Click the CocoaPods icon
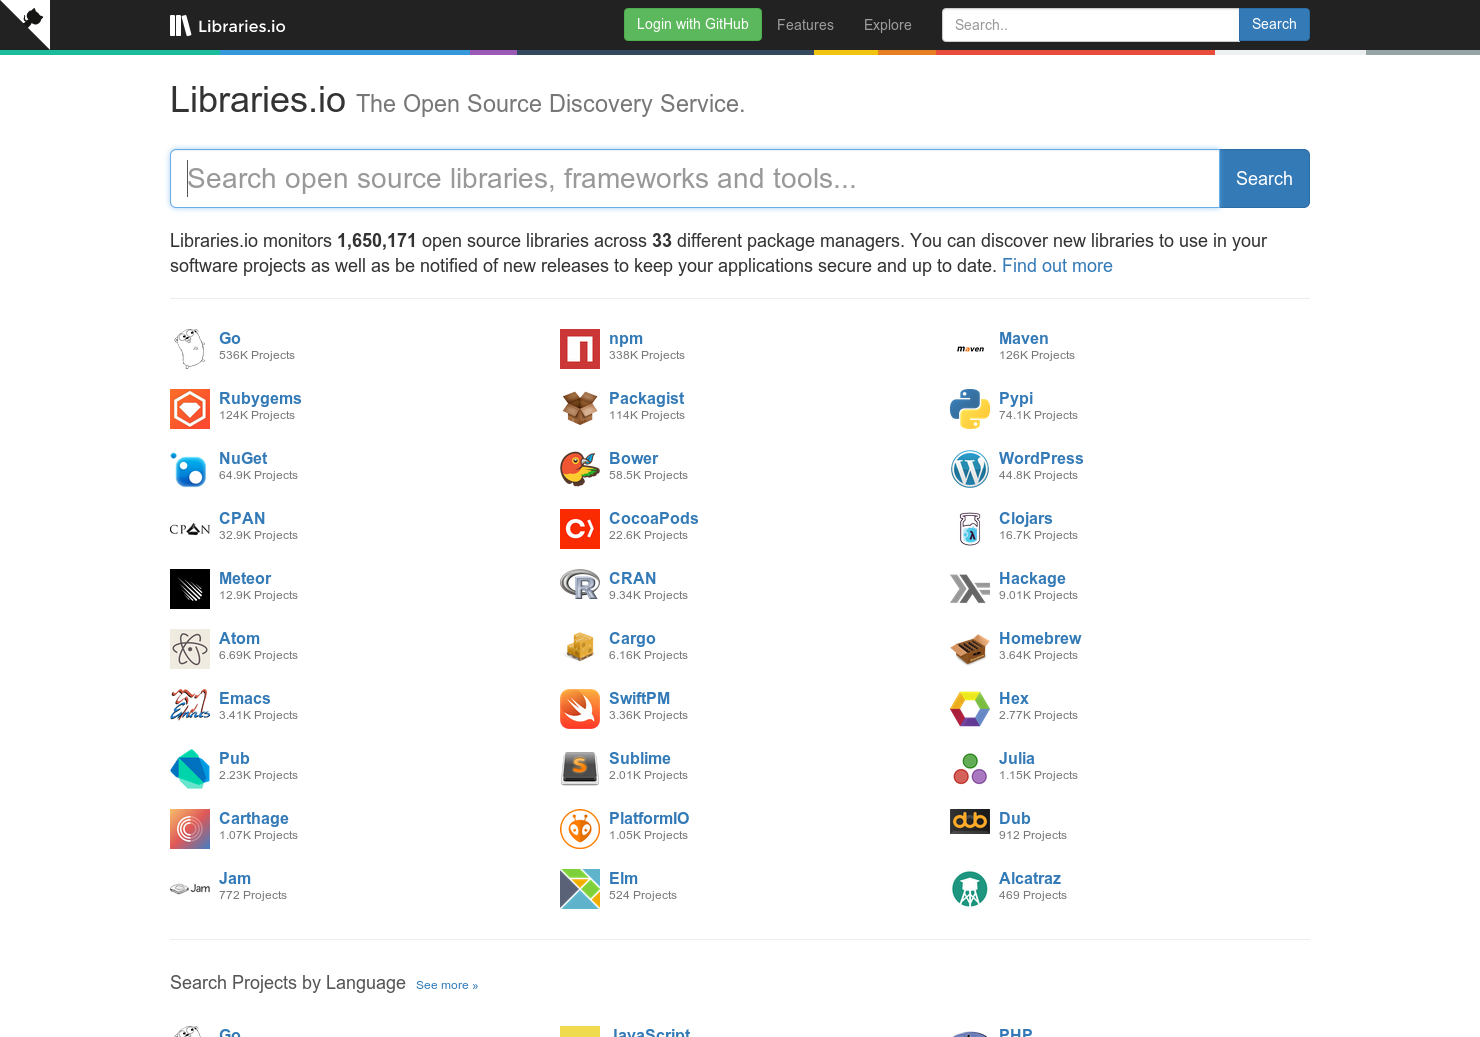Viewport: 1480px width, 1037px height. coord(580,528)
